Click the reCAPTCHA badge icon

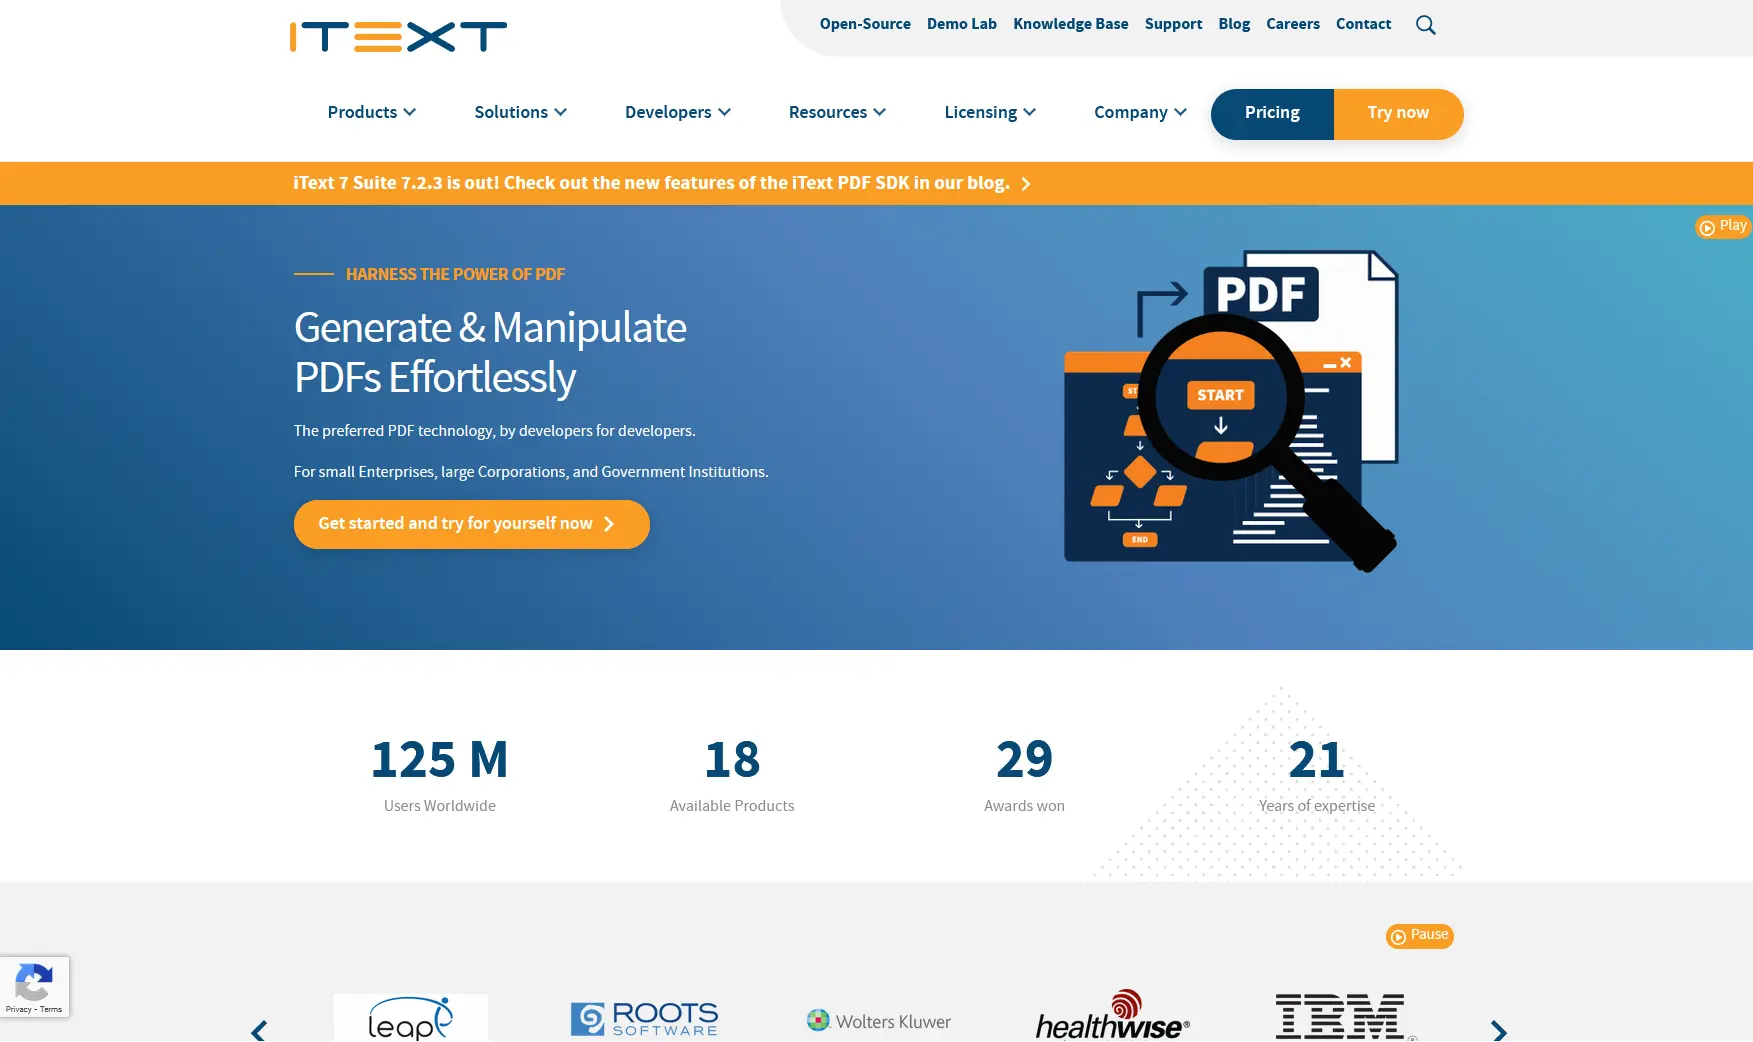point(34,983)
